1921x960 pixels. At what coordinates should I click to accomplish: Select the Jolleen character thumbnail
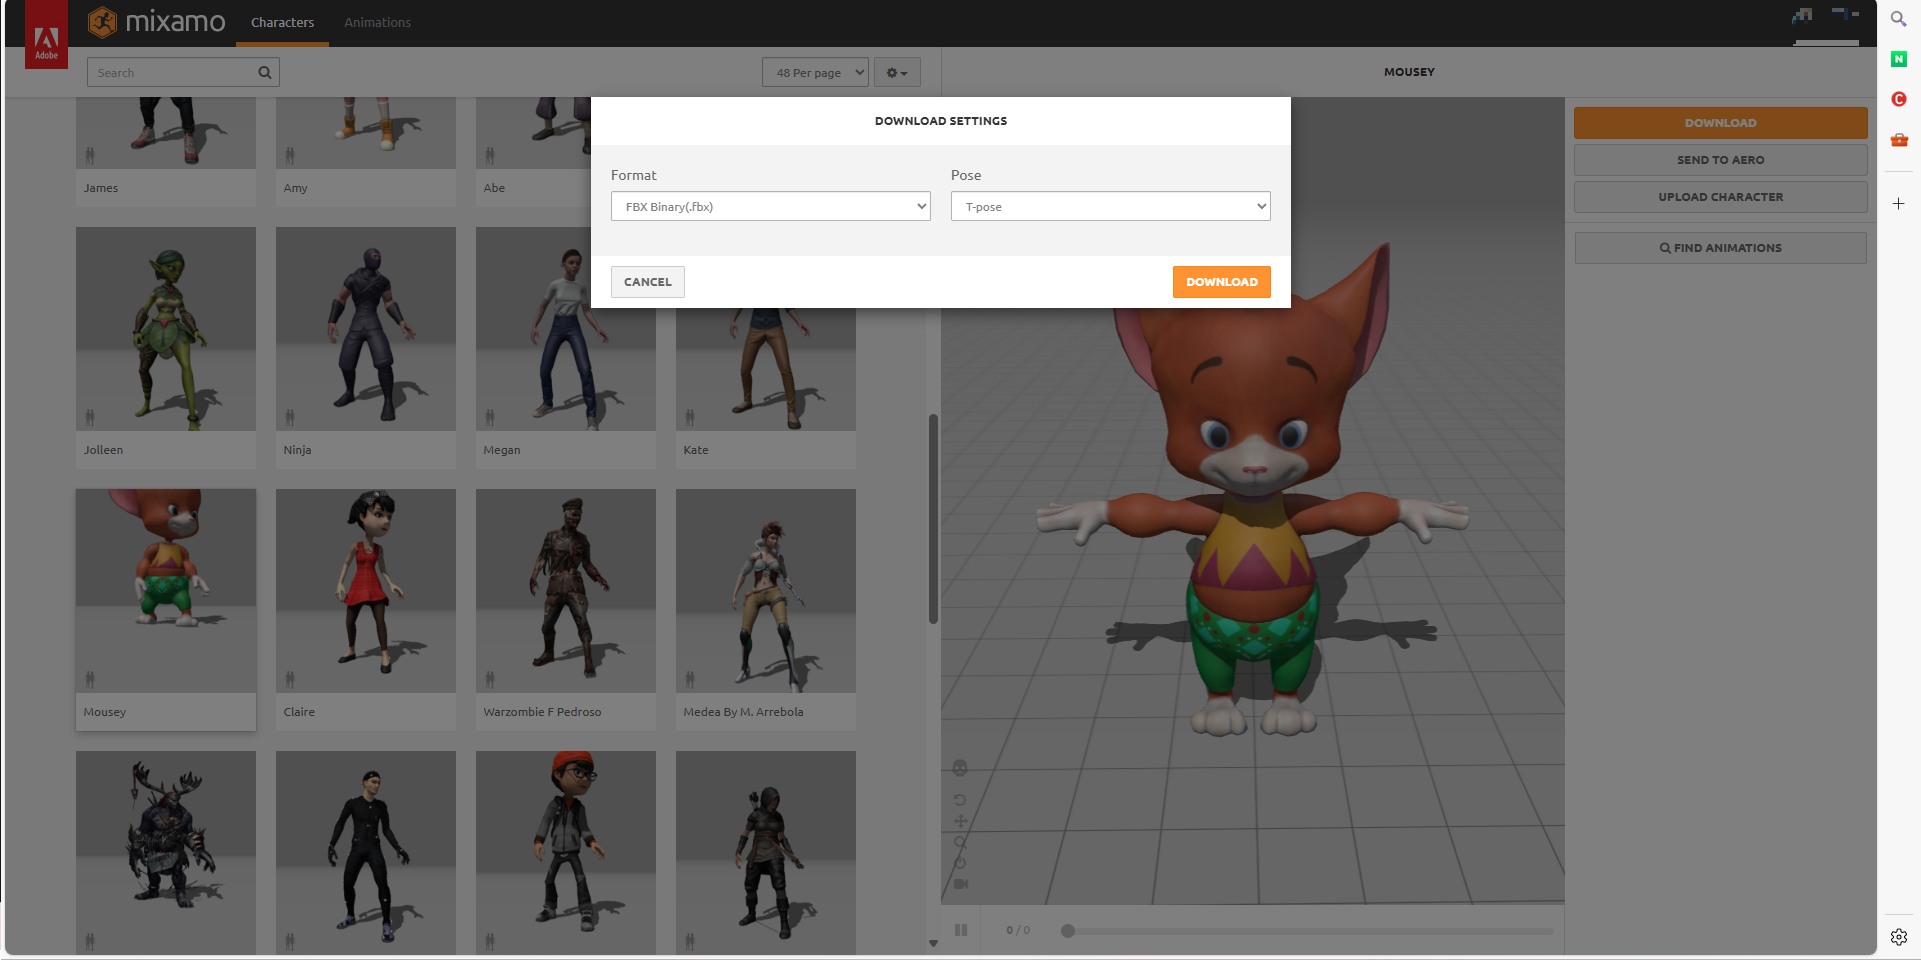coord(166,329)
